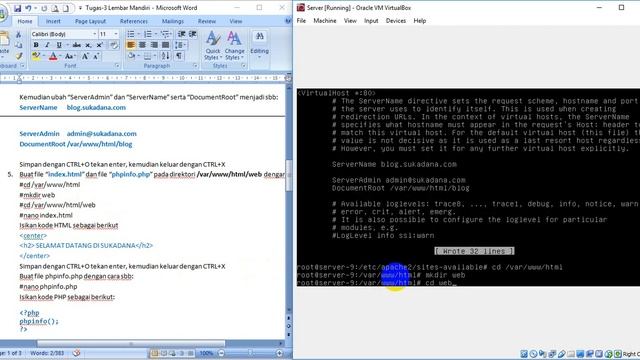The height and width of the screenshot is (360, 640).
Task: Open the Calibri (Body) font name dropdown
Action: pyautogui.click(x=95, y=34)
